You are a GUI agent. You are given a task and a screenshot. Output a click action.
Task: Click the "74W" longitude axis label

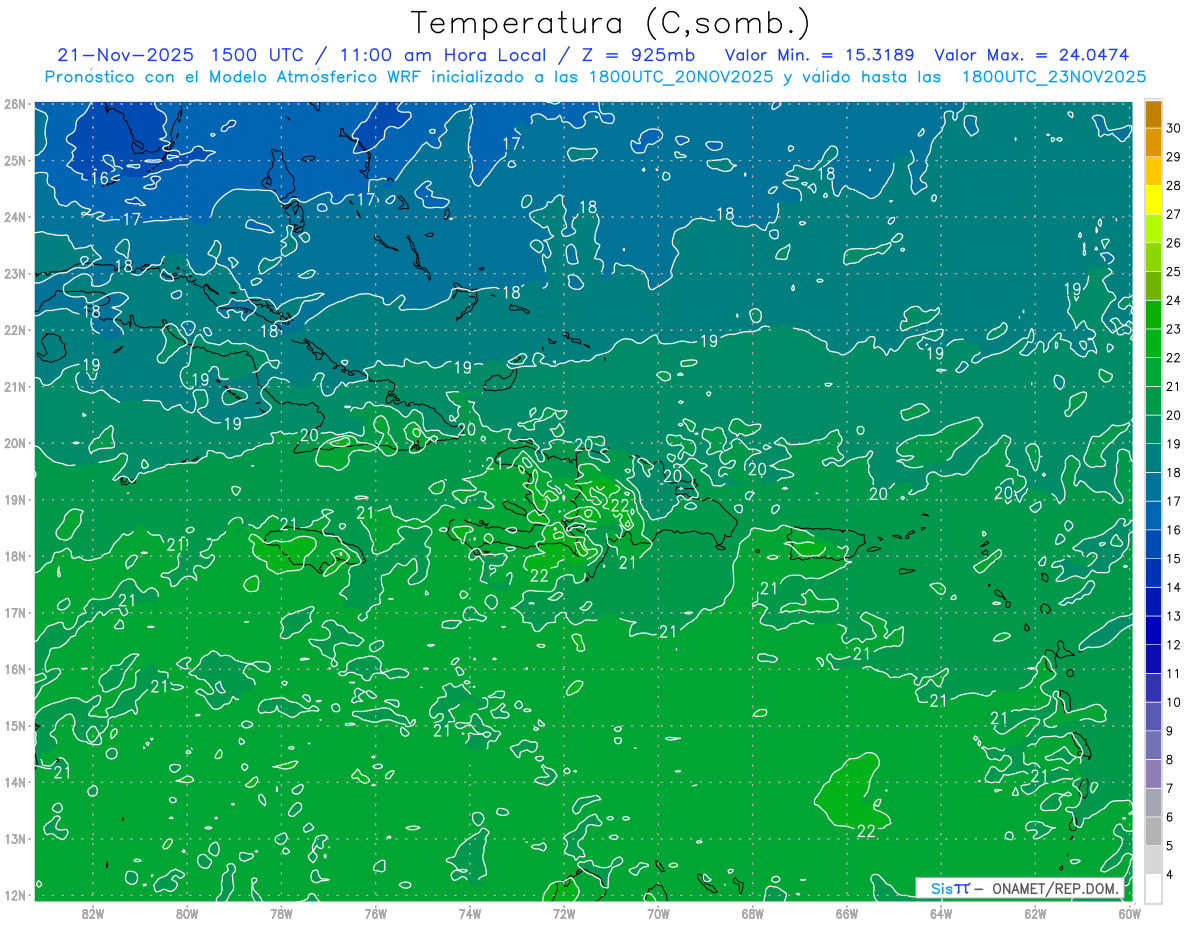click(469, 913)
